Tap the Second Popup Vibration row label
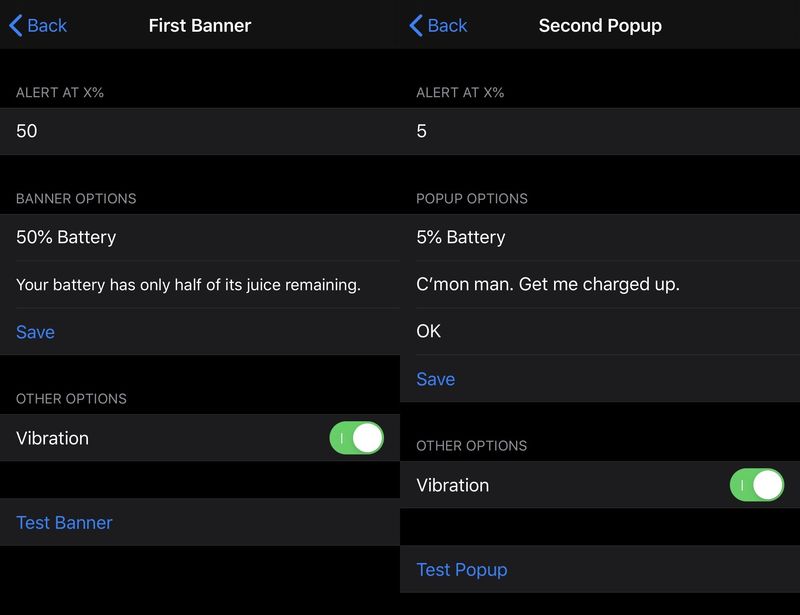This screenshot has width=800, height=615. 453,485
